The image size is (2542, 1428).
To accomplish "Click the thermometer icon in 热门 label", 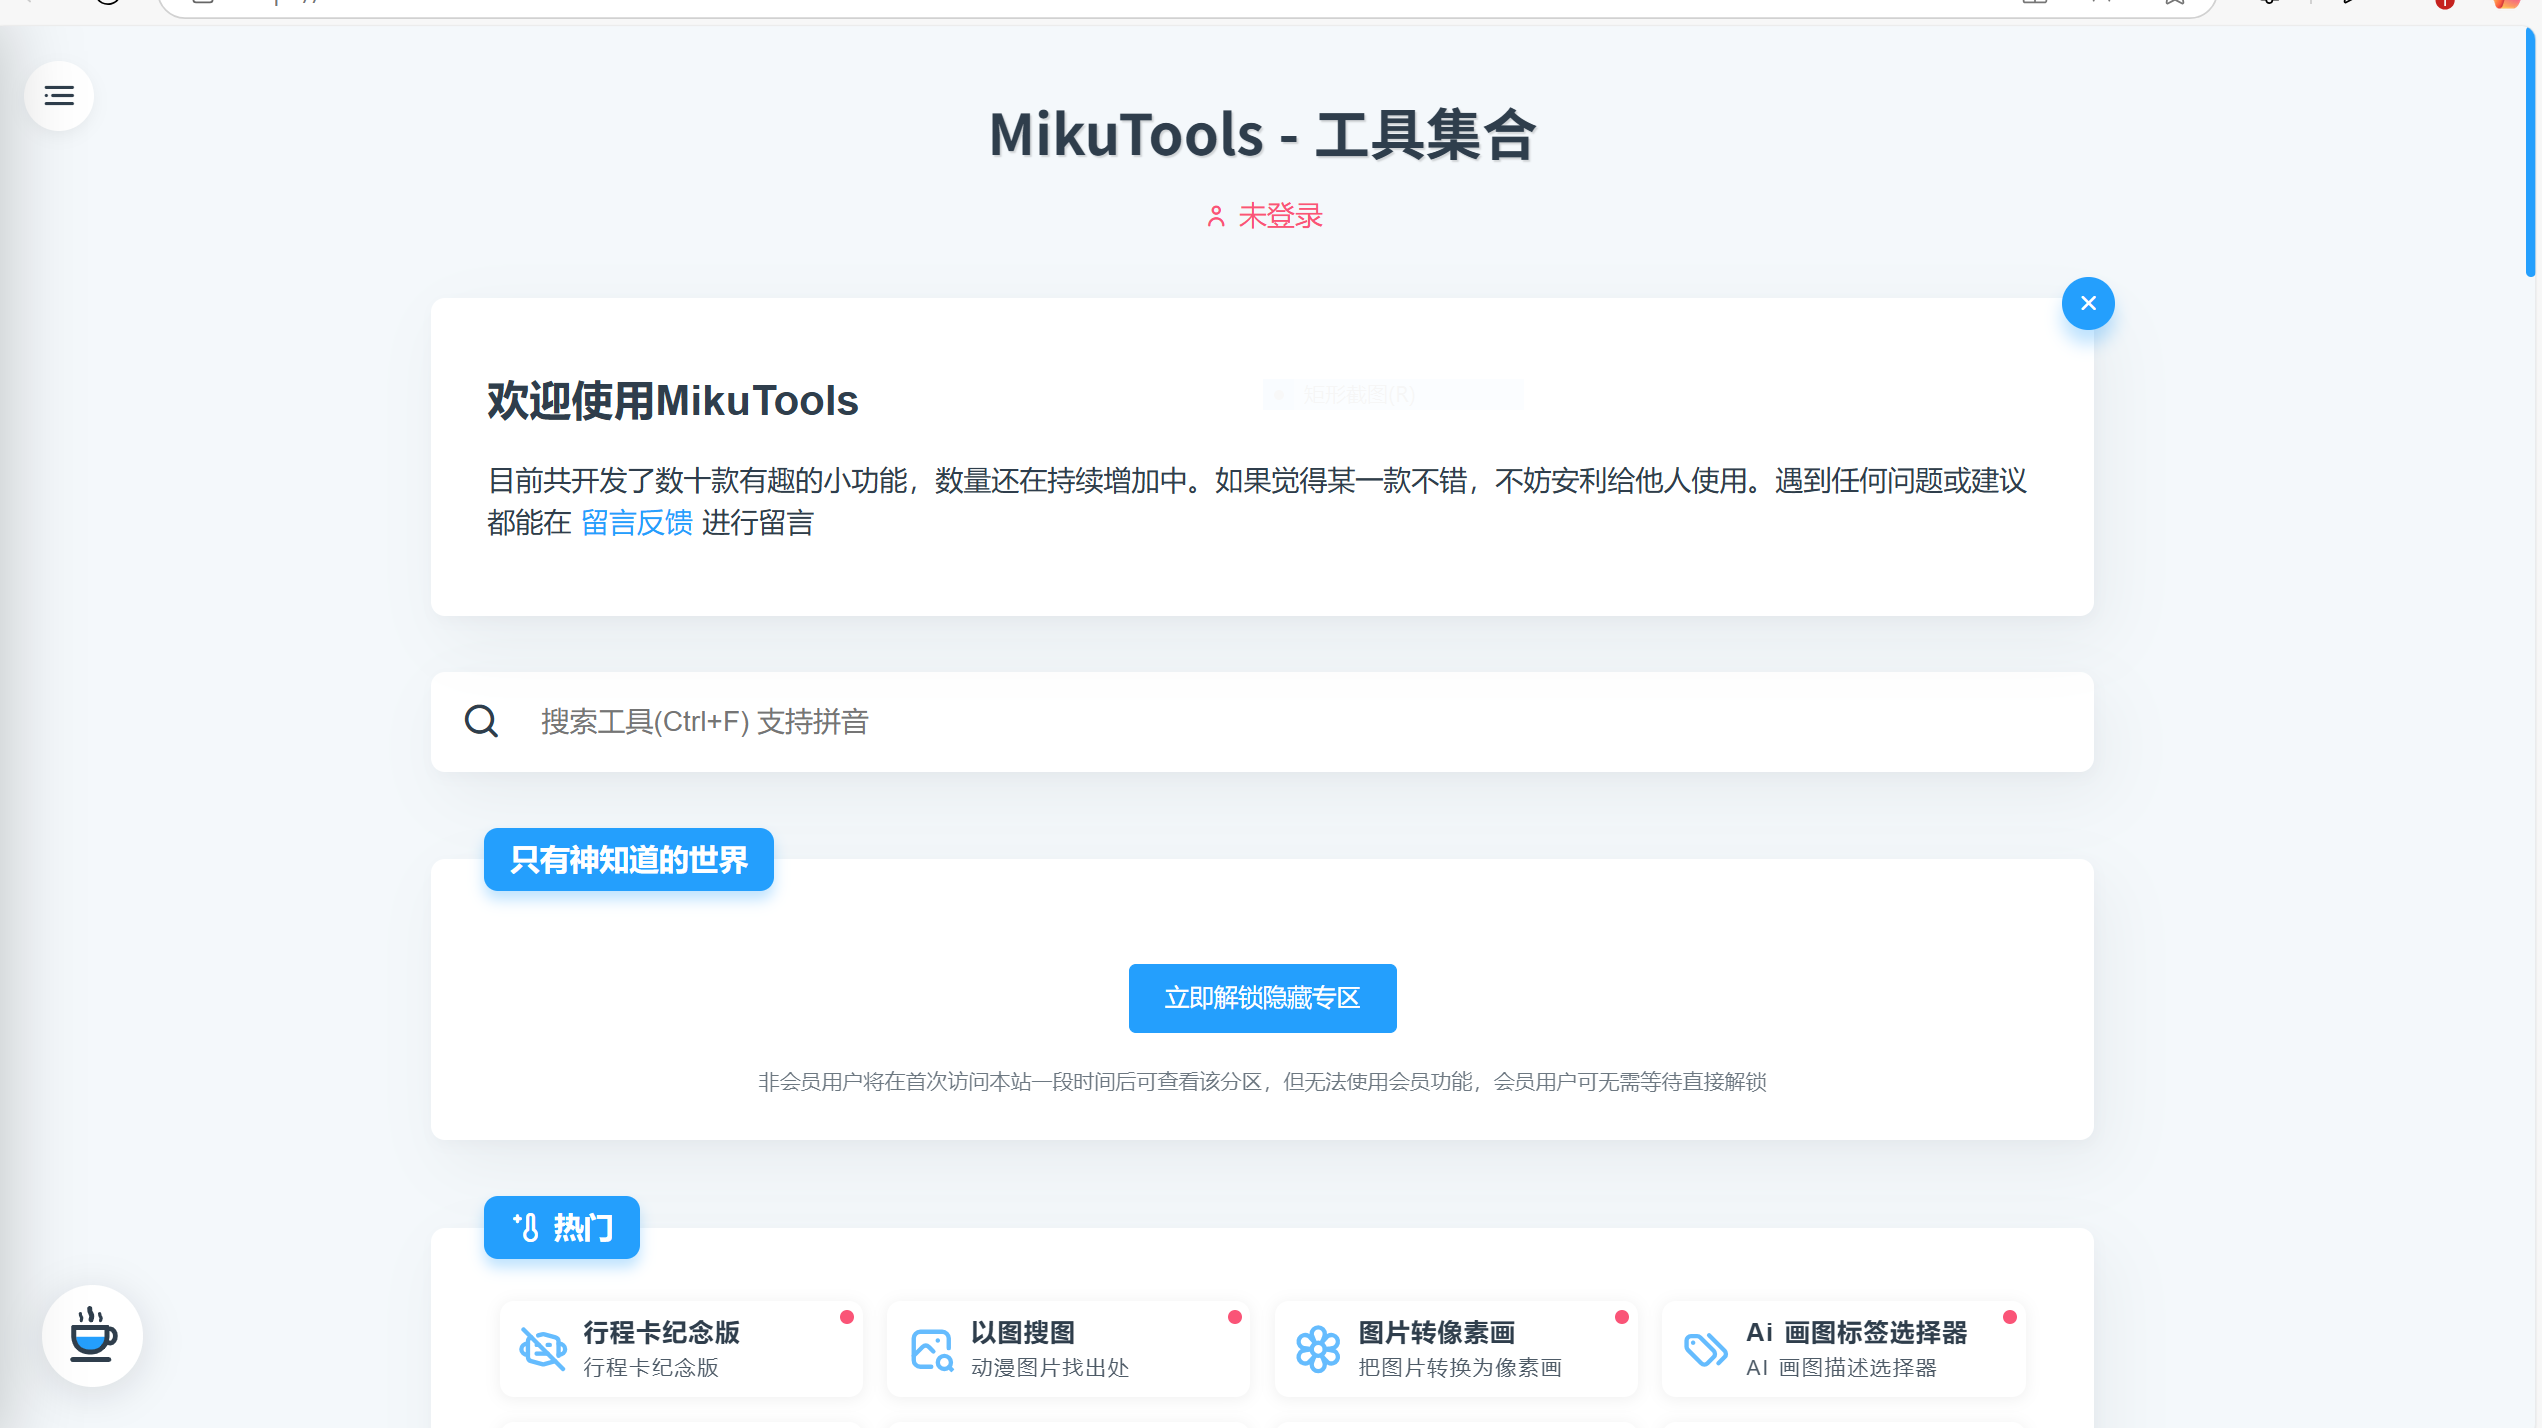I will [526, 1227].
